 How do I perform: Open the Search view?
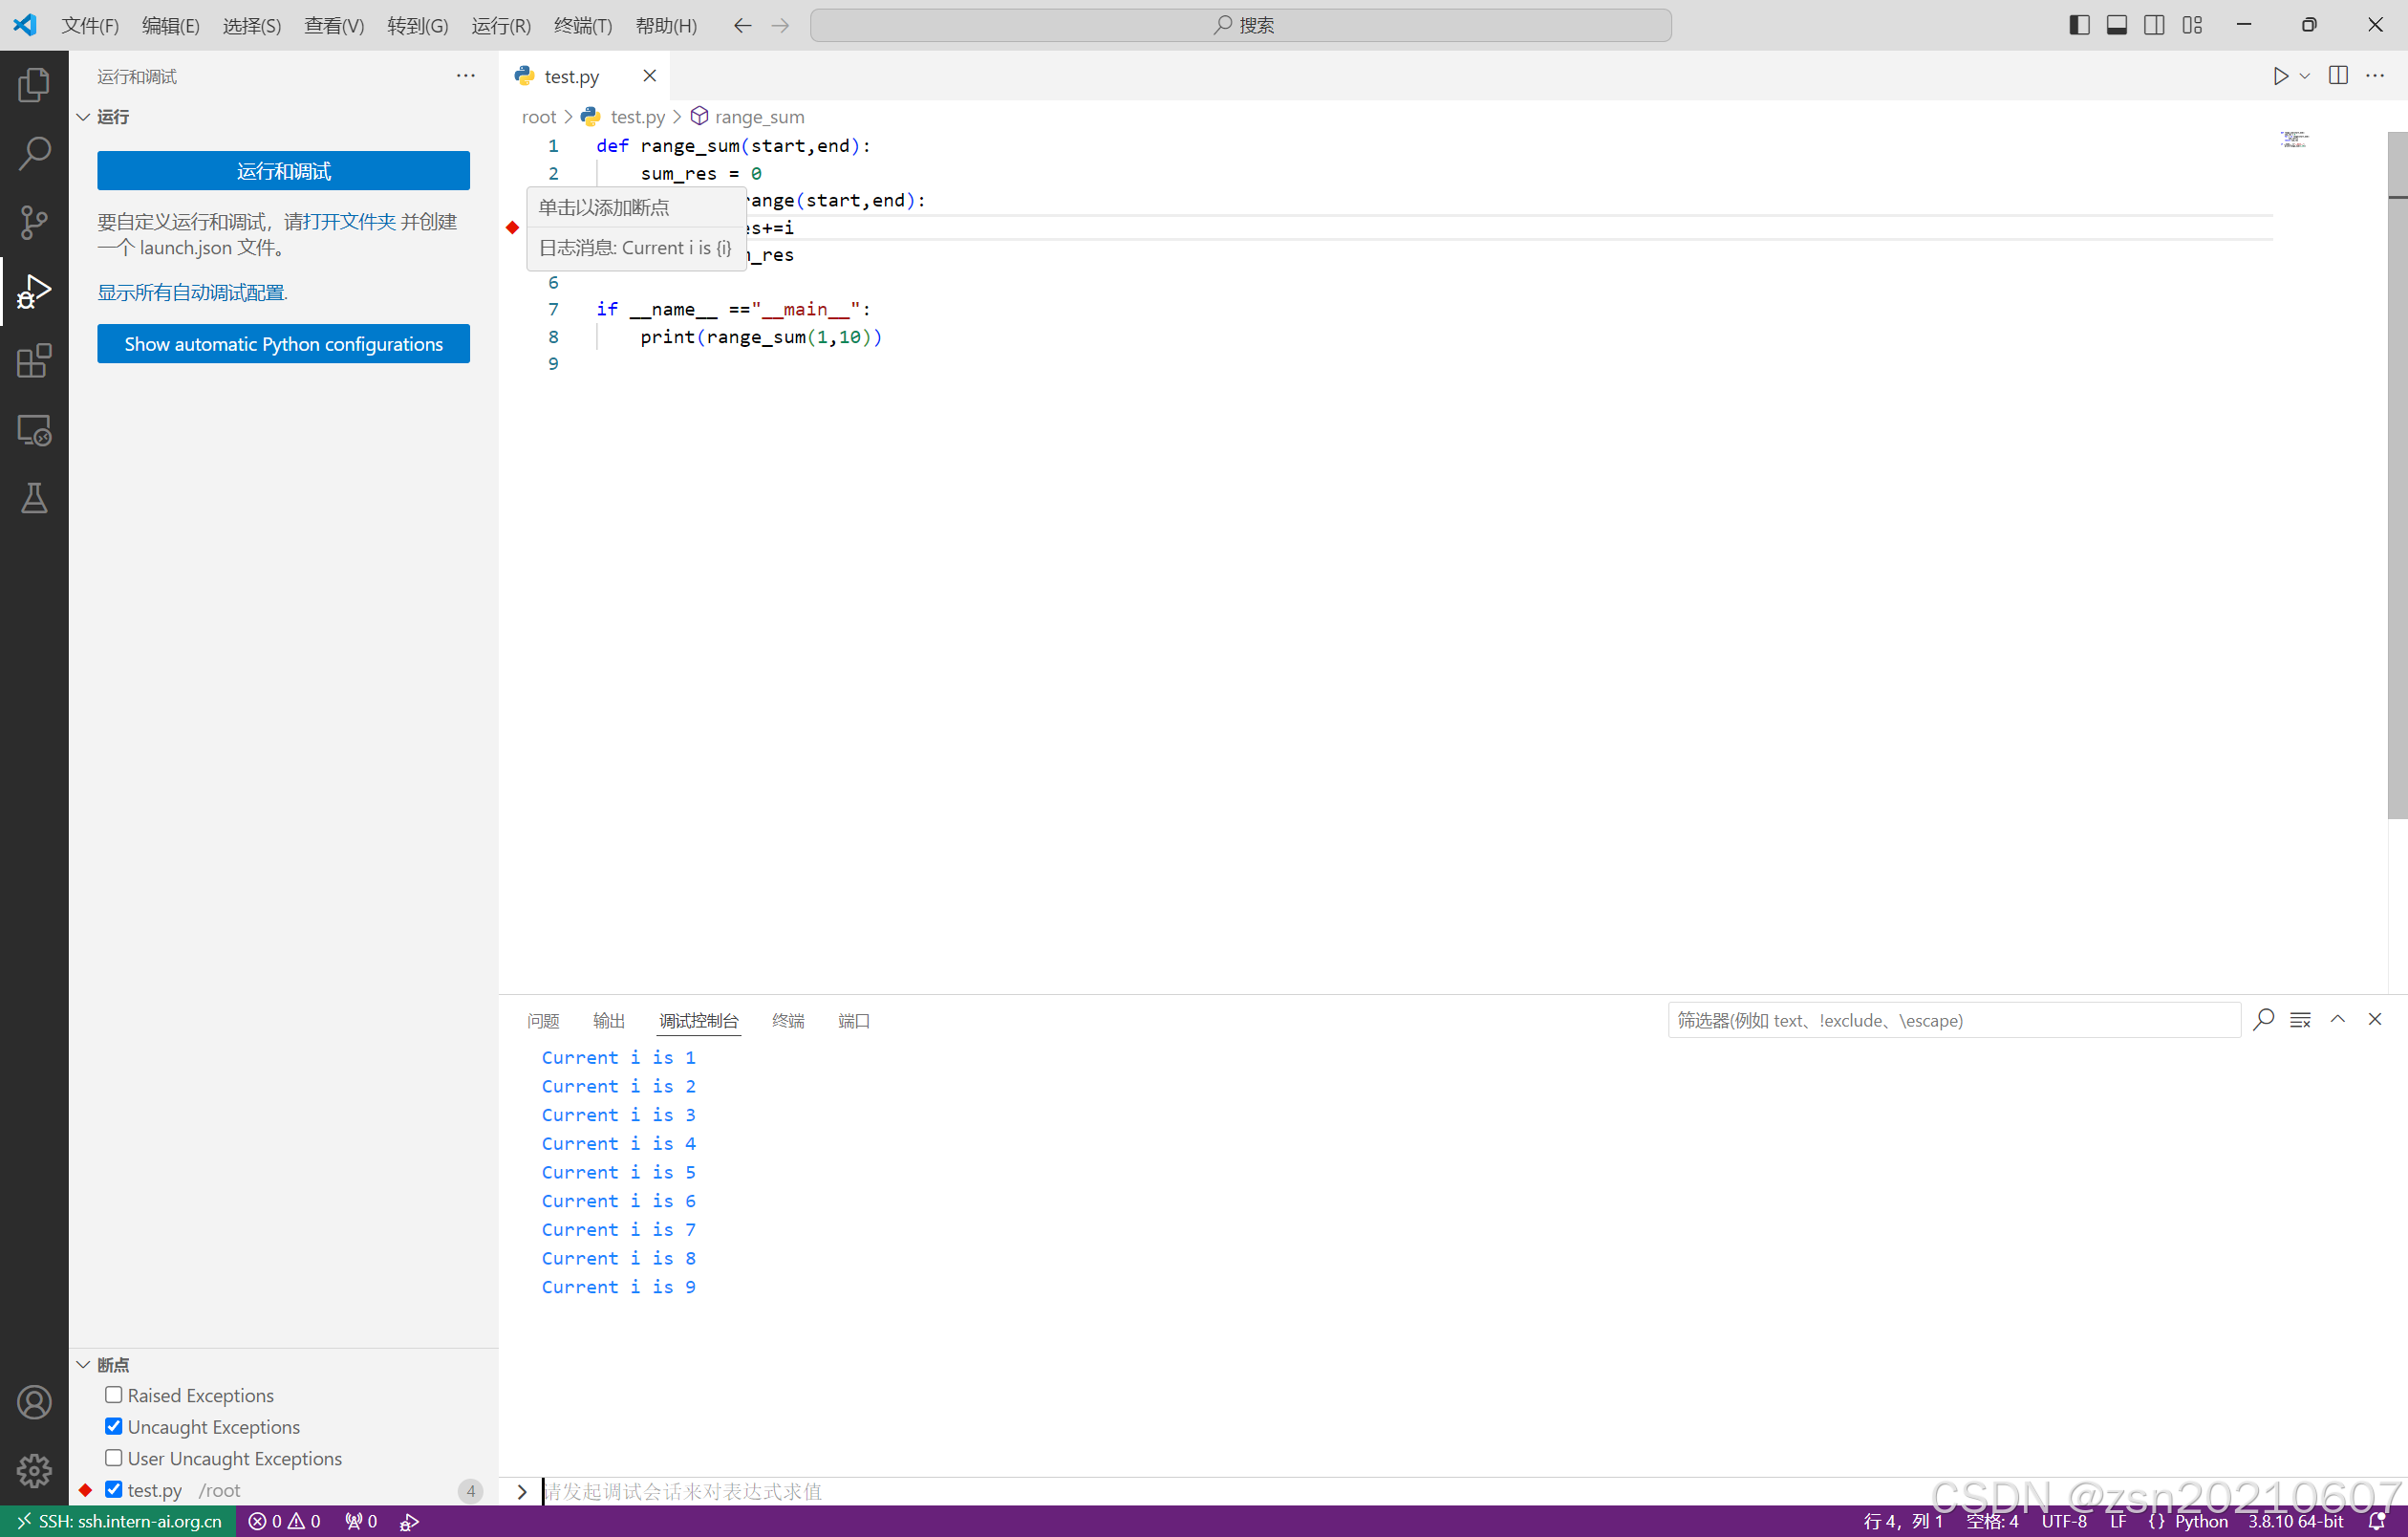point(34,153)
